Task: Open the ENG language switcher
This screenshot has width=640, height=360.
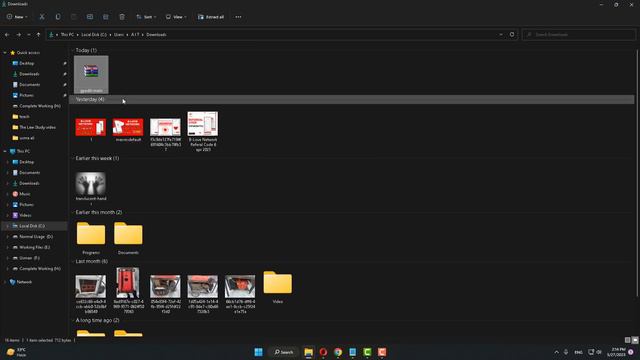Action: [x=578, y=352]
